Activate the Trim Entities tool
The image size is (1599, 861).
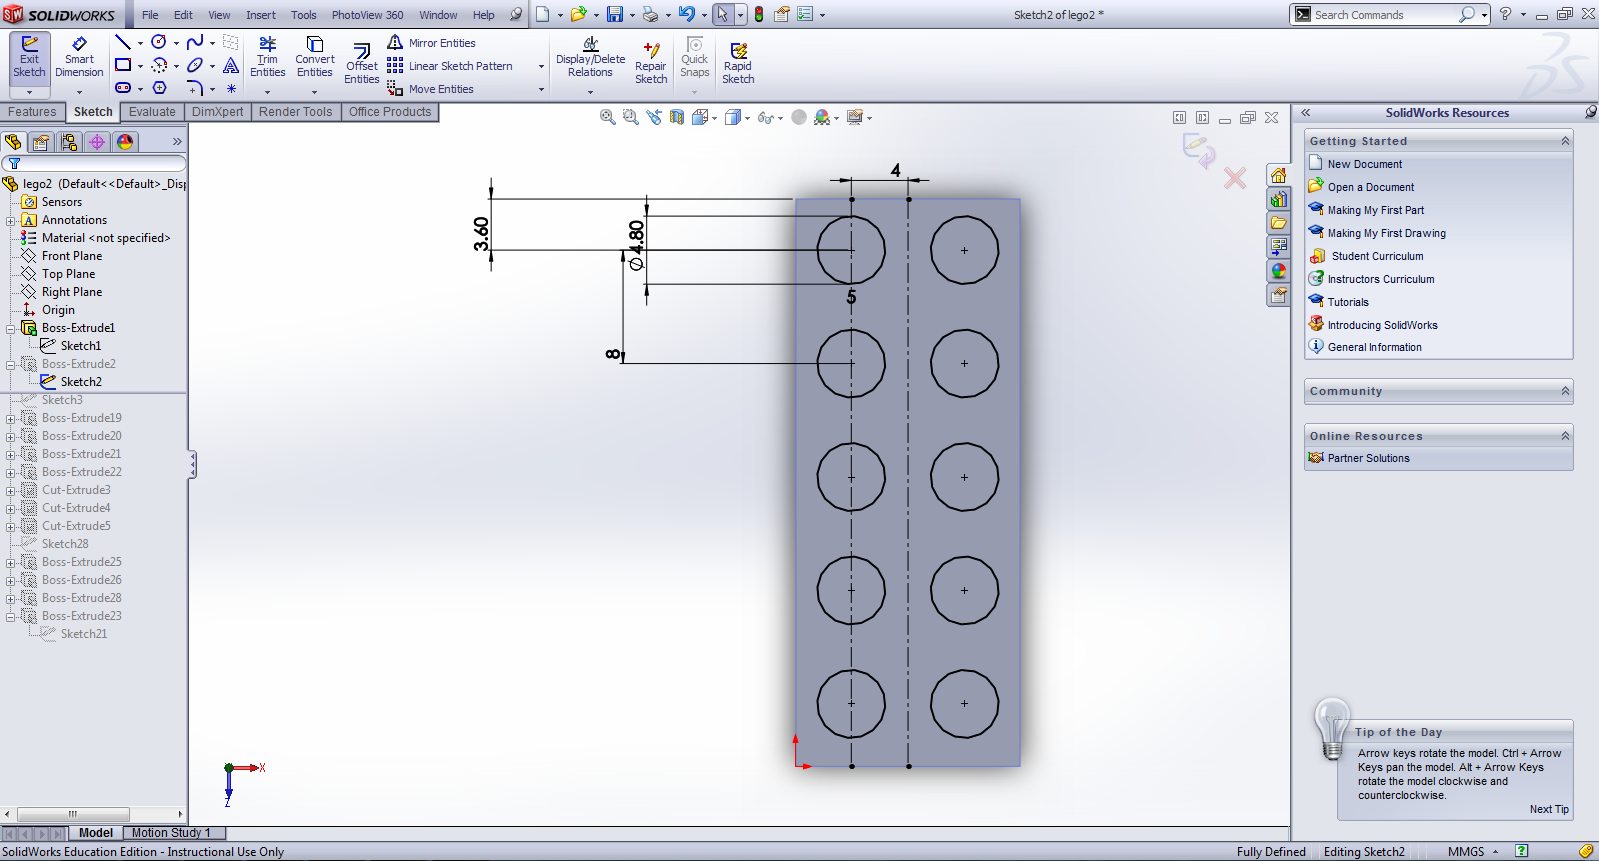[267, 57]
